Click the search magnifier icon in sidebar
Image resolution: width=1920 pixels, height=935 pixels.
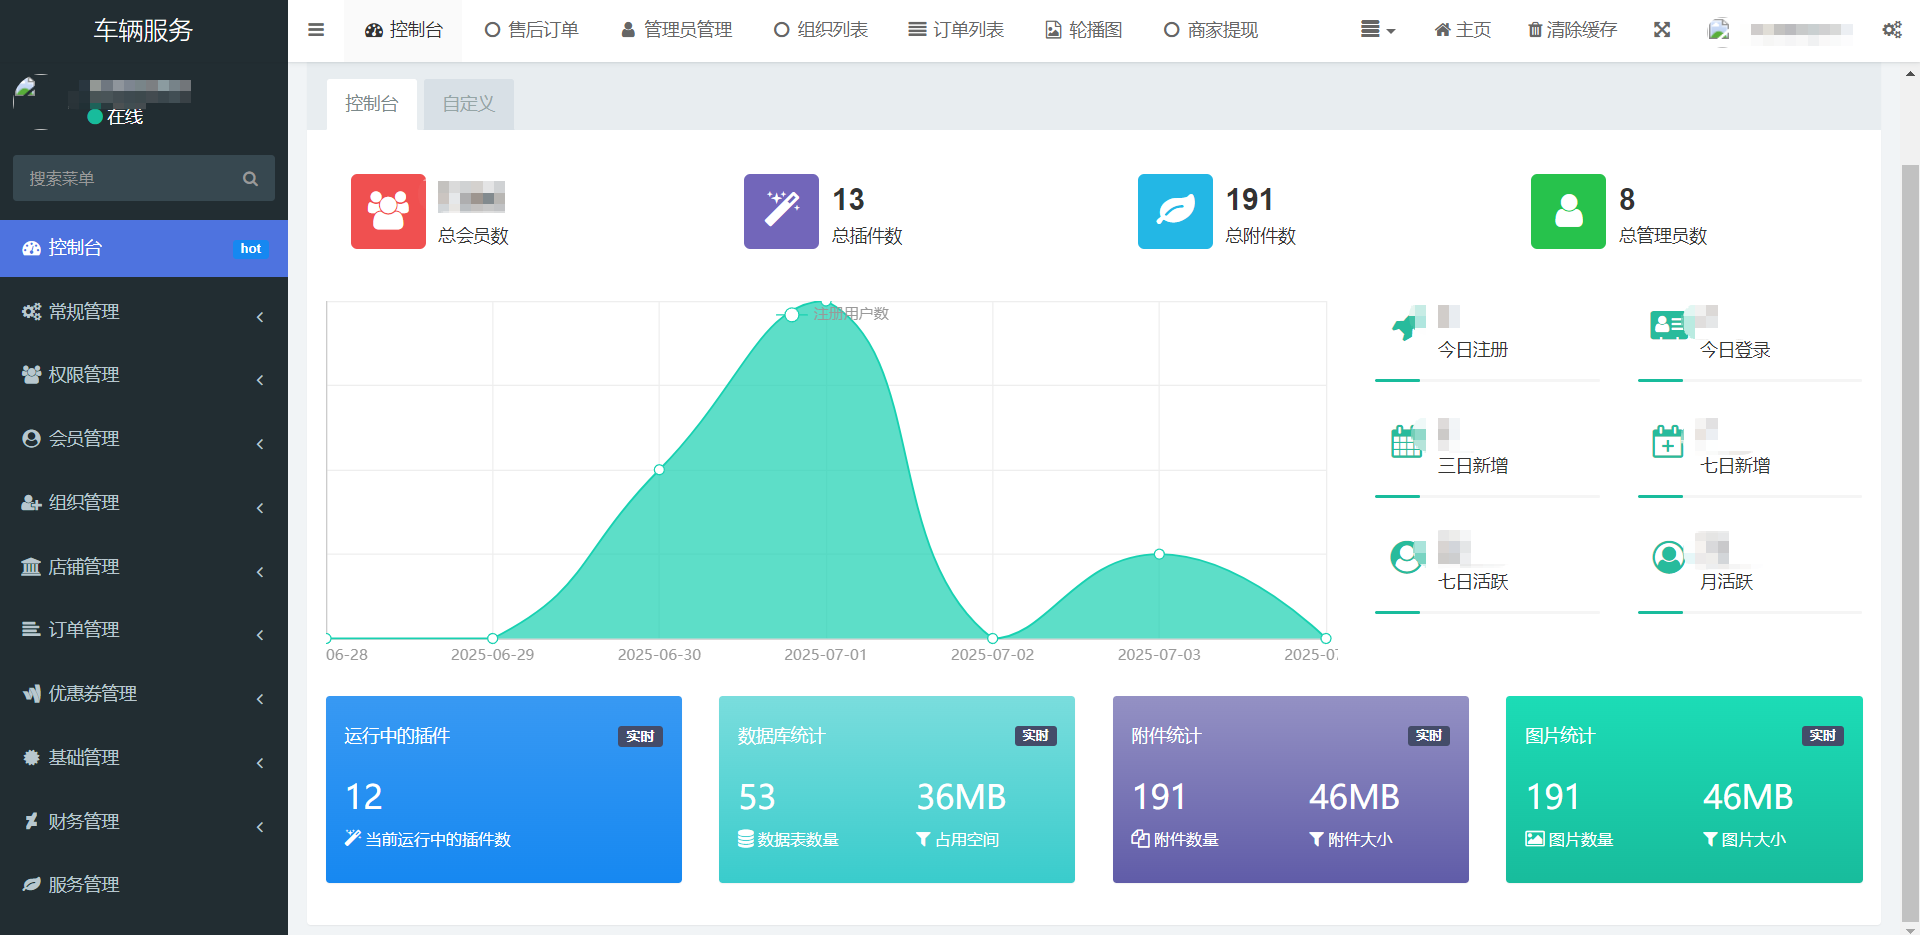pyautogui.click(x=250, y=179)
